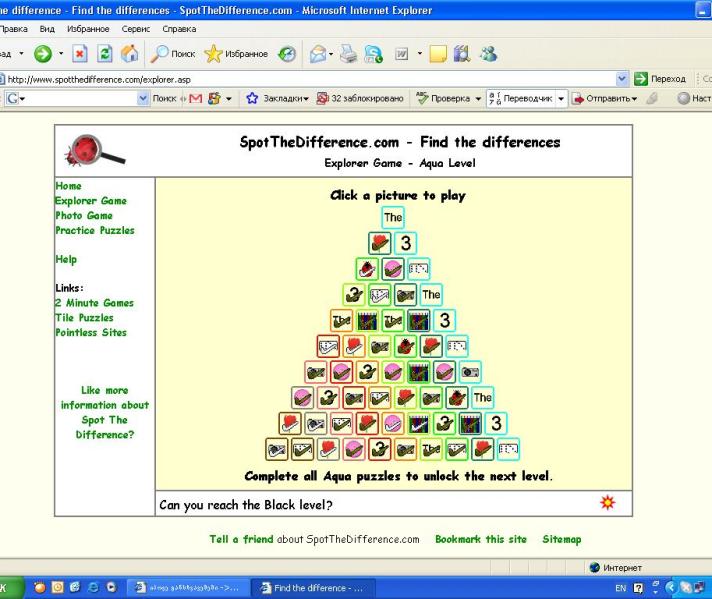Click the Отправить send button
Screen dimensions: 712x599
pos(604,98)
